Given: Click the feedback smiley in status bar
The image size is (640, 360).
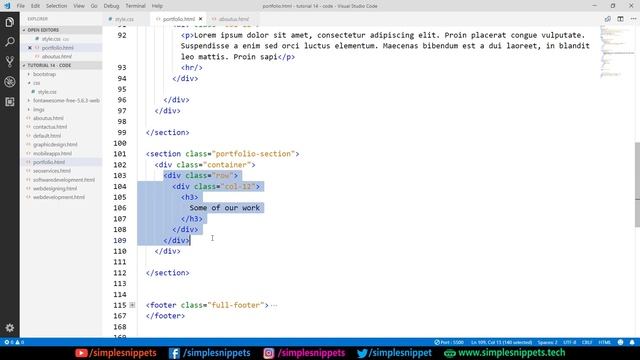Looking at the screenshot, I should coord(620,342).
